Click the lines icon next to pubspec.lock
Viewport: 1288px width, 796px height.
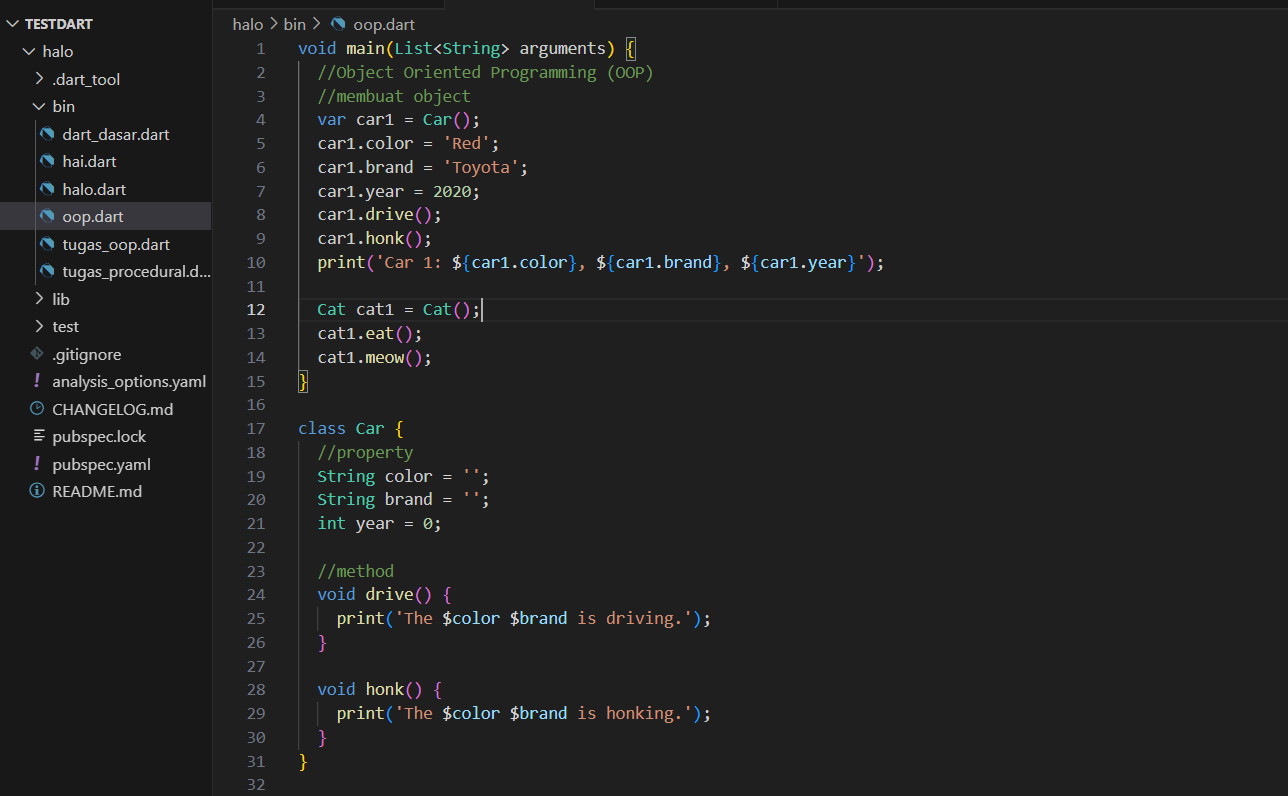tap(37, 436)
